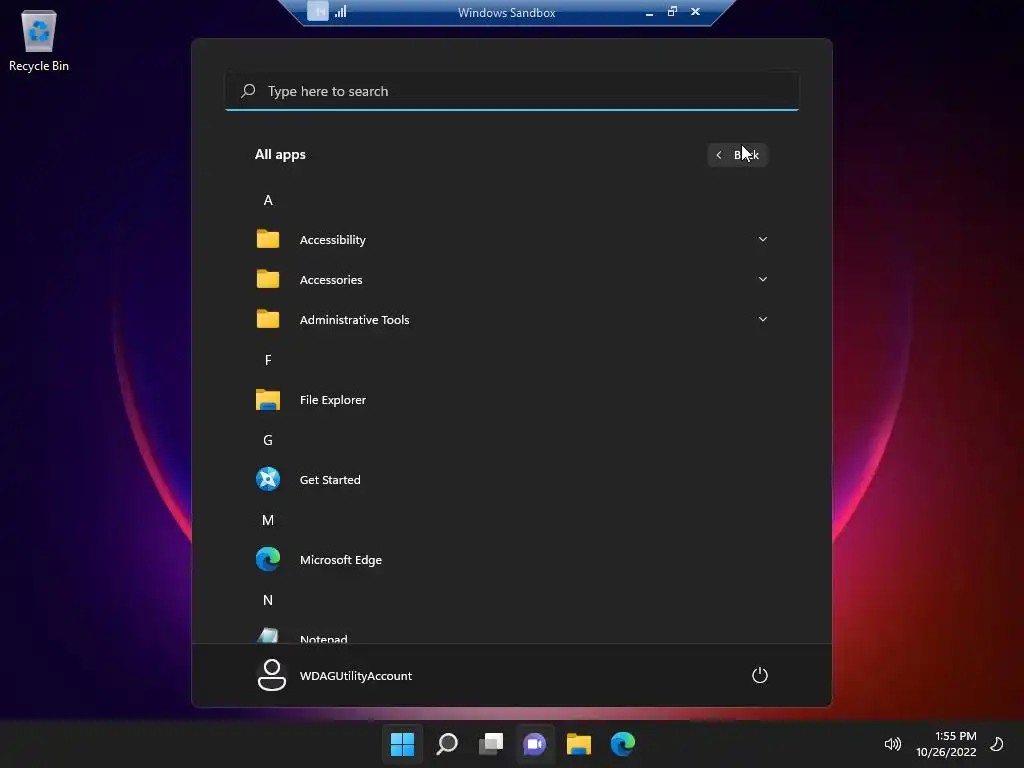Restore down the Windows Sandbox window
The height and width of the screenshot is (768, 1024).
click(672, 12)
